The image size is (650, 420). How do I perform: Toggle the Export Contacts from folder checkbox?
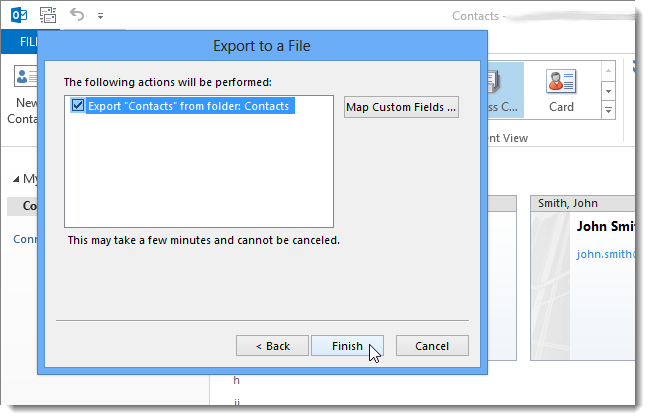(78, 105)
